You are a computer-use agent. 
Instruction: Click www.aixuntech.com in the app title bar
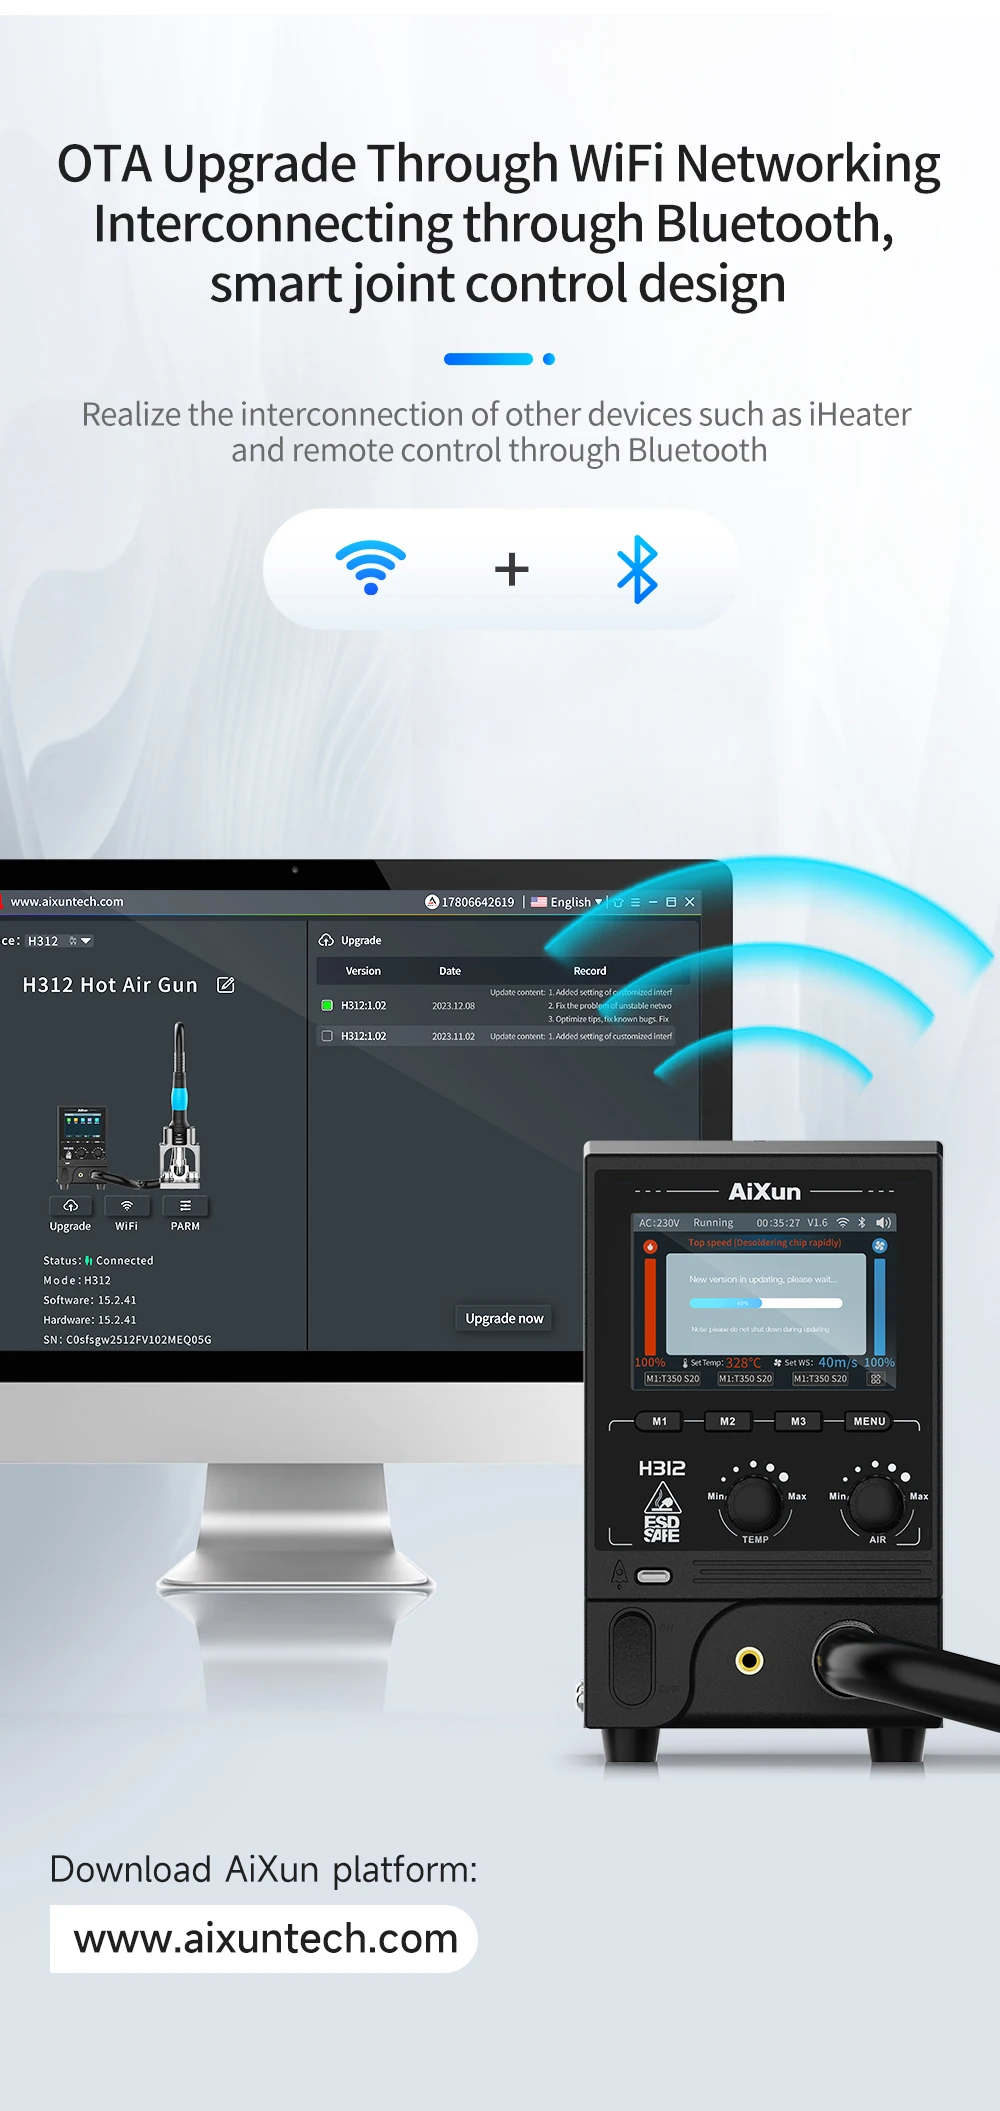click(67, 902)
